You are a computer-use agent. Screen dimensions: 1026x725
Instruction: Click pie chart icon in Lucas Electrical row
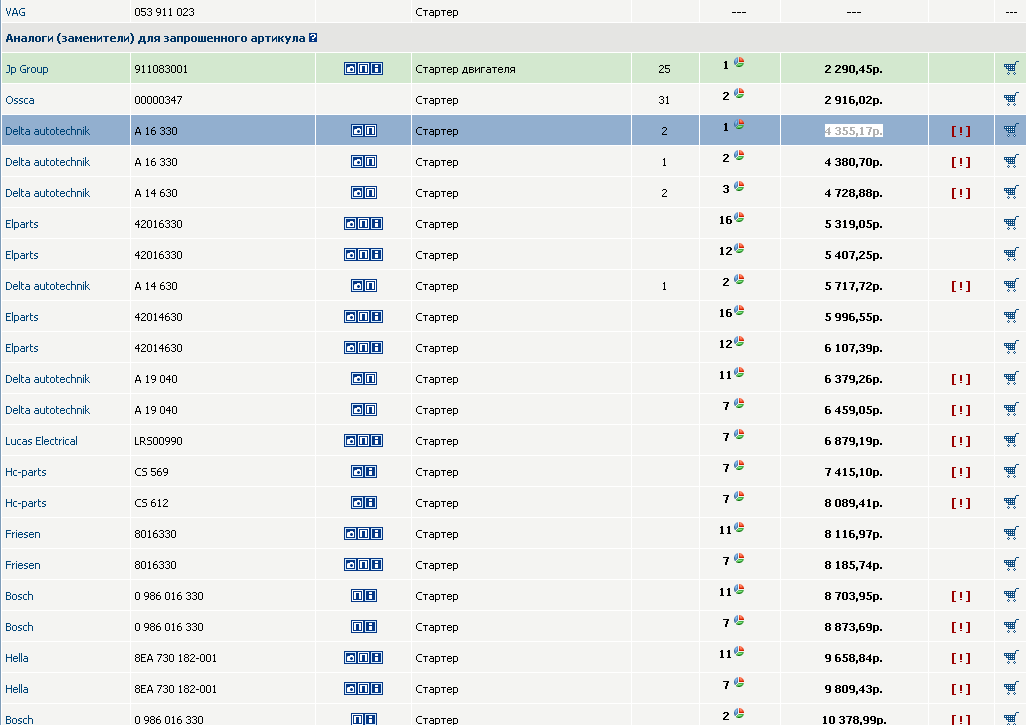(x=739, y=435)
